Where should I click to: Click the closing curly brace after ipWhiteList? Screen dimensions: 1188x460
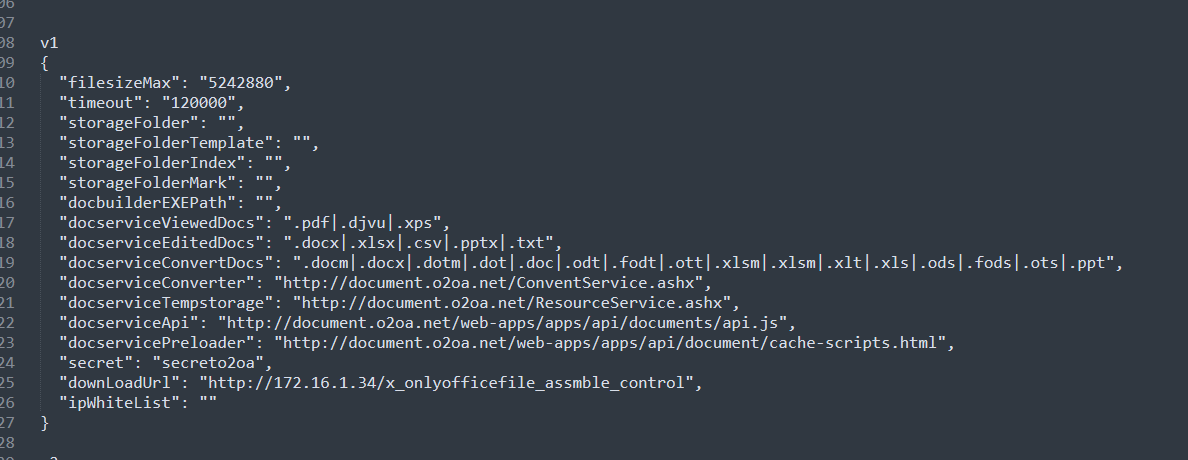click(45, 422)
